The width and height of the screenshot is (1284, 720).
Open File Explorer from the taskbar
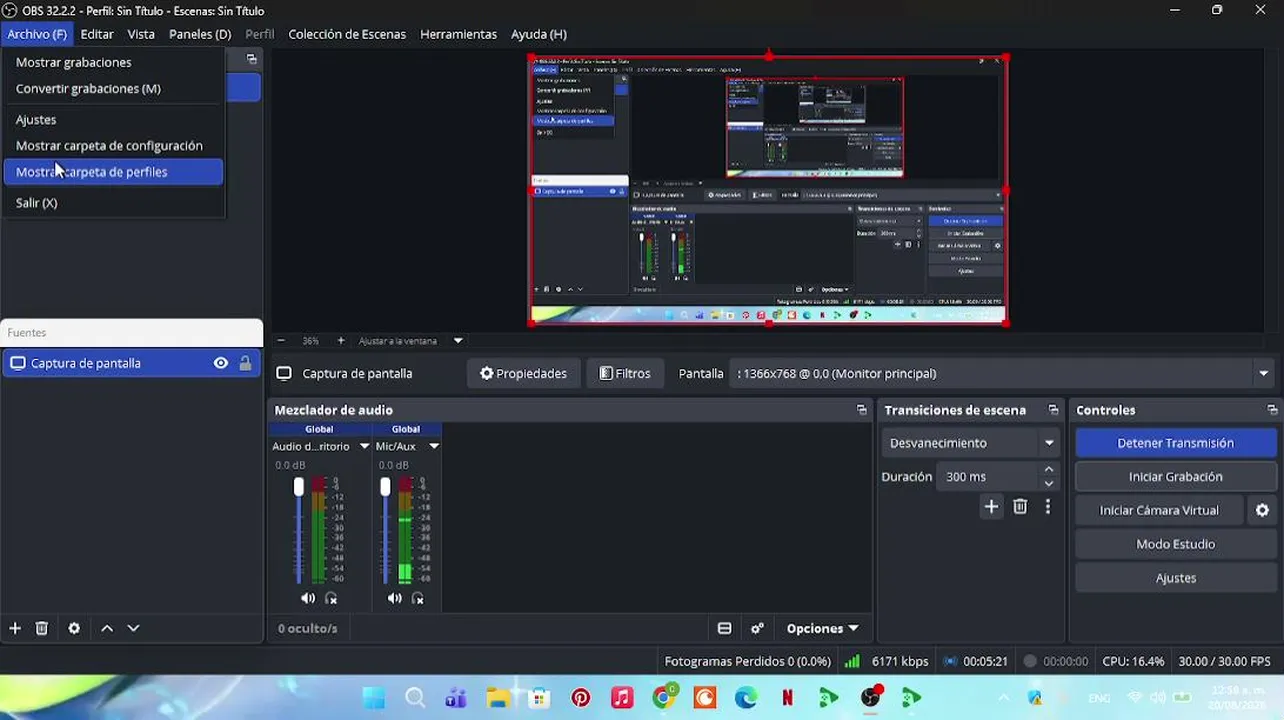[498, 698]
